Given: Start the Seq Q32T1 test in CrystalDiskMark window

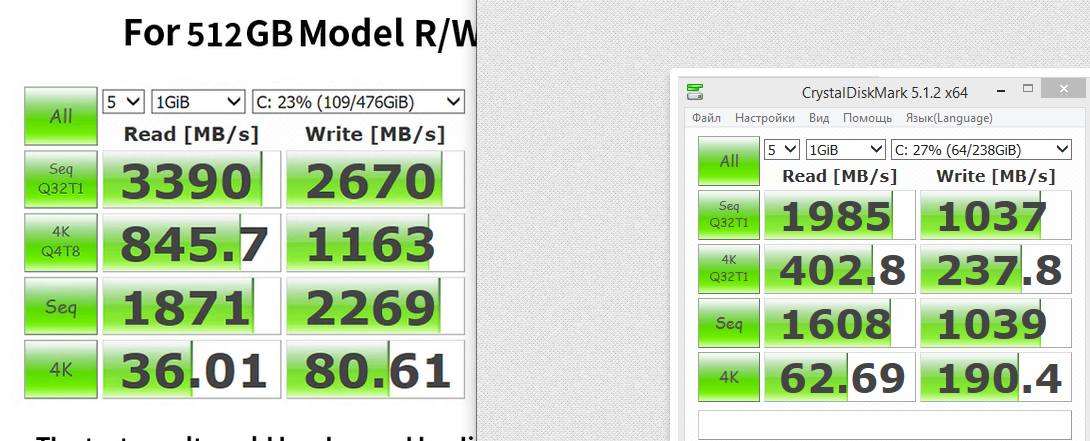Looking at the screenshot, I should pos(729,214).
